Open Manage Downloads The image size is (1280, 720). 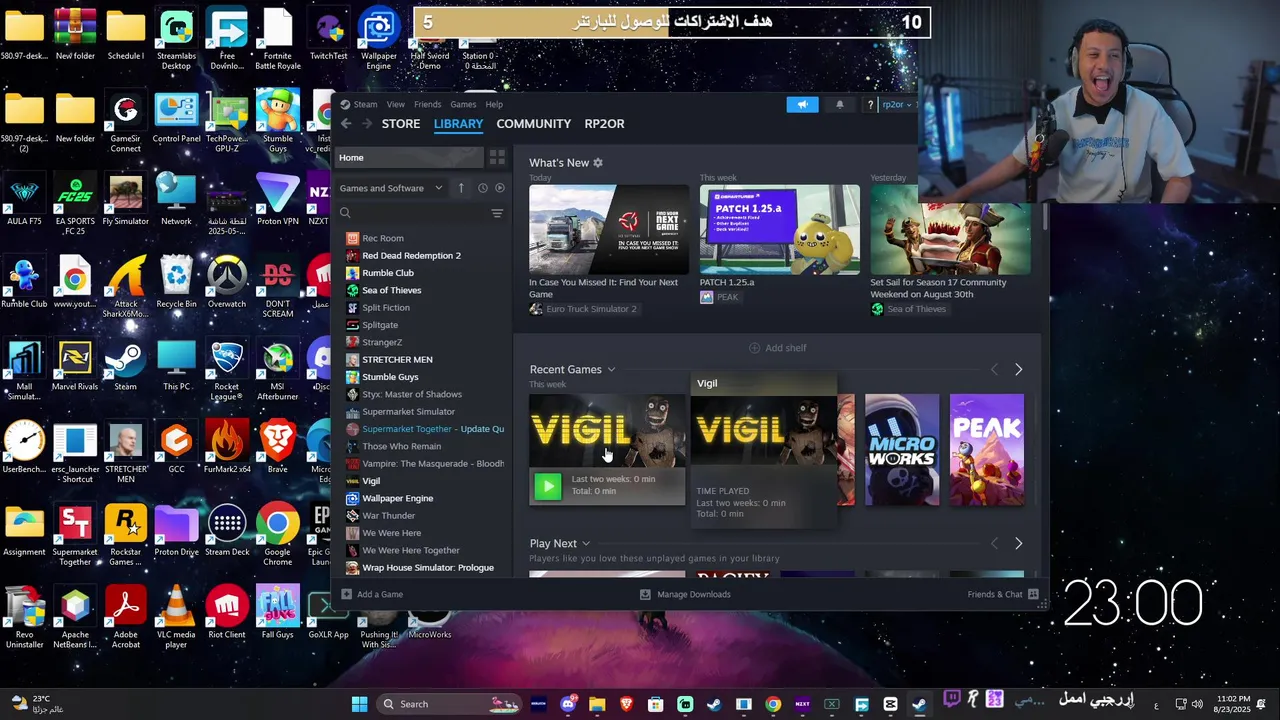(x=686, y=594)
